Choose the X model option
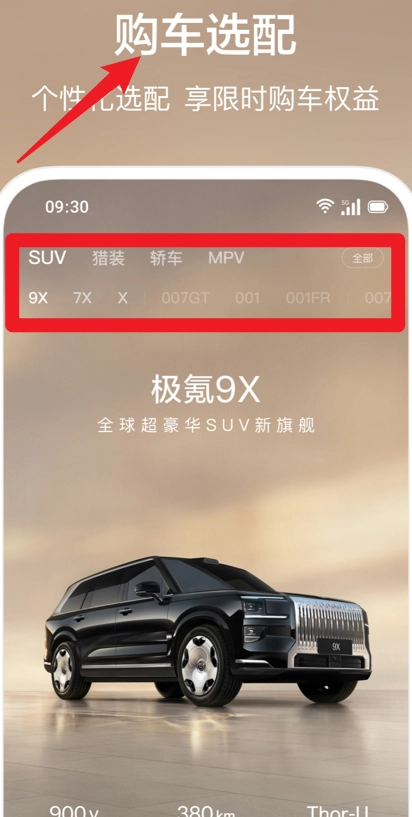Screen dimensions: 412x817 coord(122,298)
